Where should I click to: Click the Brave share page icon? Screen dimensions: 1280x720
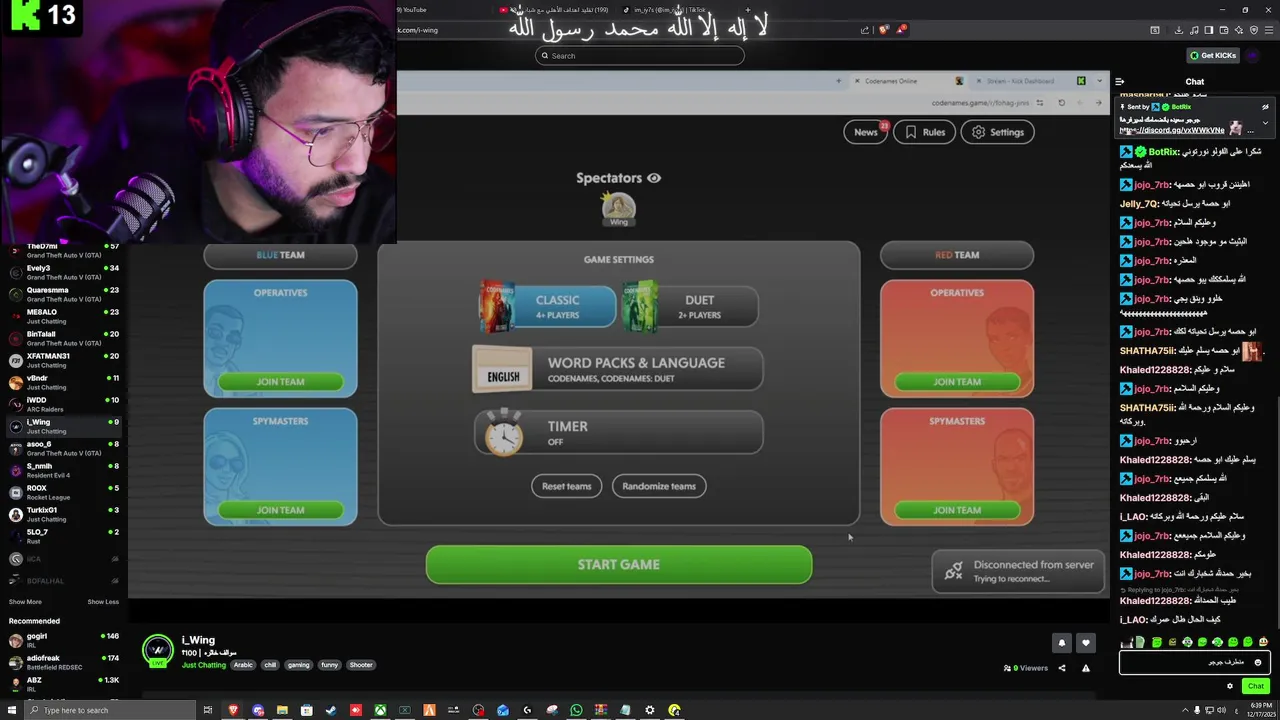(x=865, y=30)
